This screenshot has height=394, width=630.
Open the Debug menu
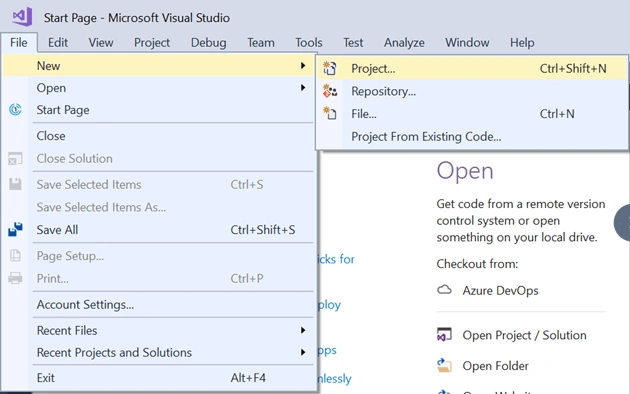(209, 43)
